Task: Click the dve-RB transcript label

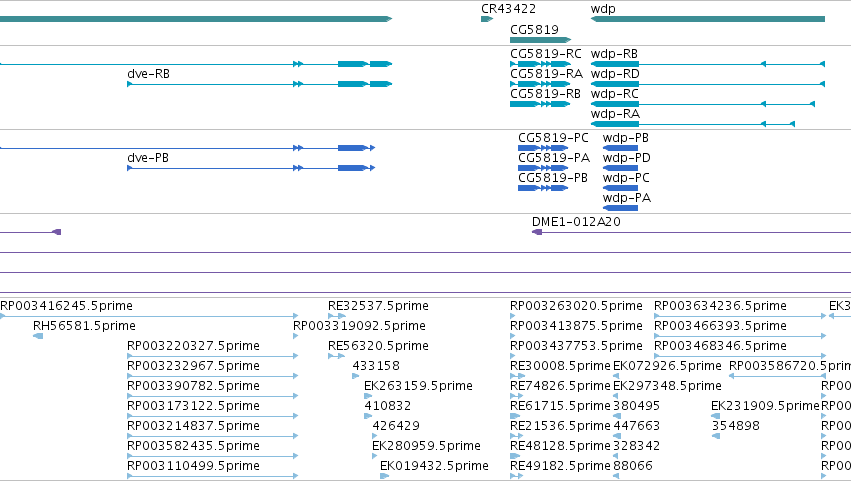Action: [148, 74]
